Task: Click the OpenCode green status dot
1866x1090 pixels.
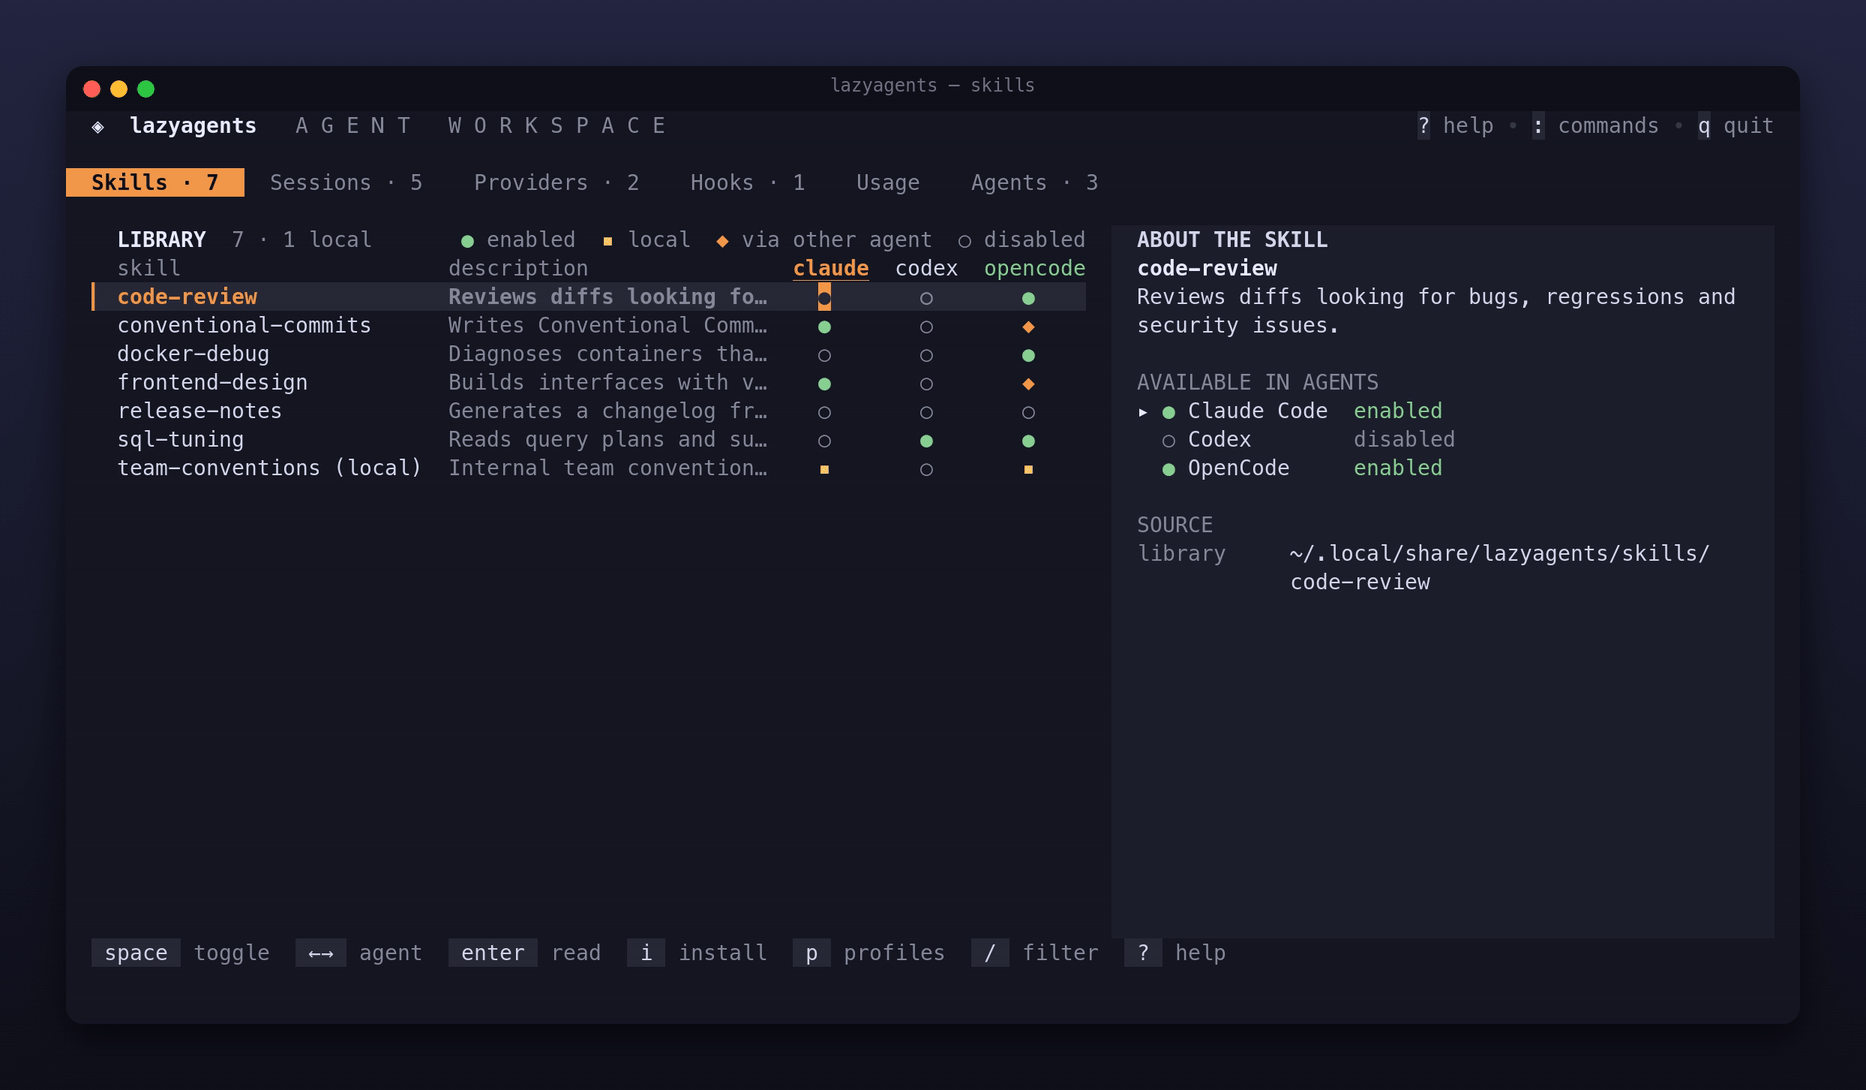Action: point(1168,469)
